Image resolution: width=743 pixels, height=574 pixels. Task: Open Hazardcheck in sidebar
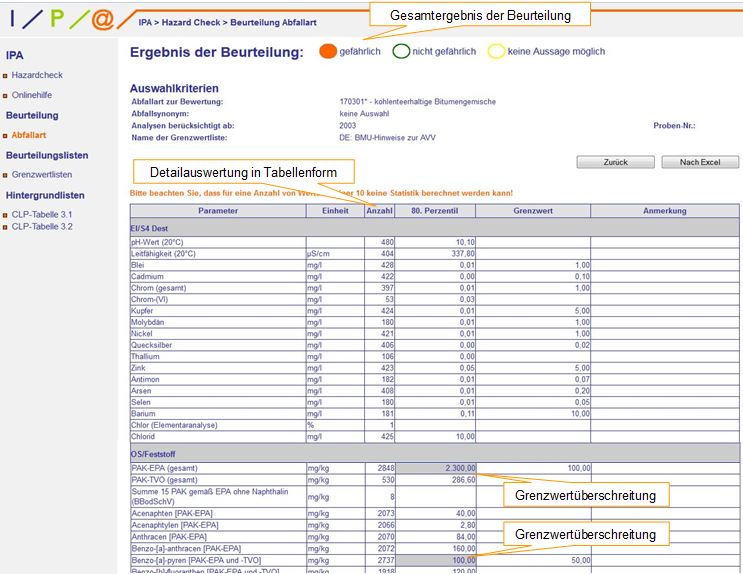tap(37, 75)
